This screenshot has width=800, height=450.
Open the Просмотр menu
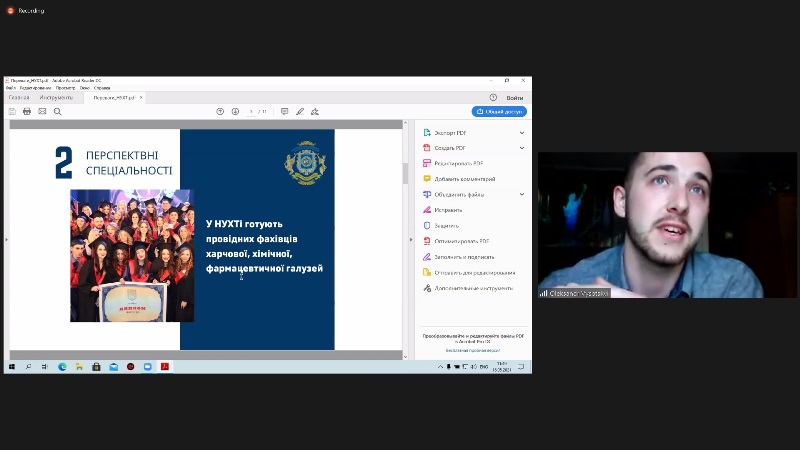[65, 88]
